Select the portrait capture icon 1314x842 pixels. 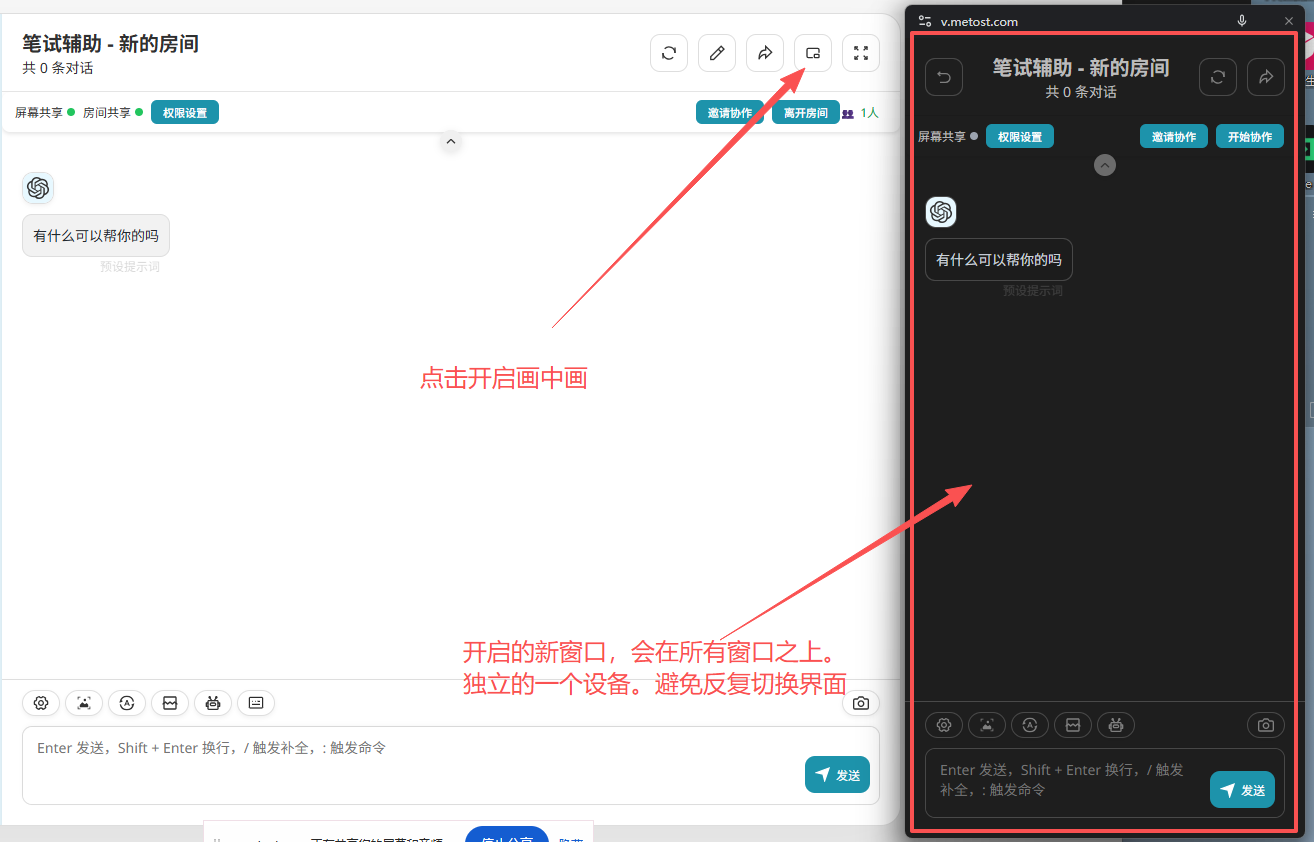coord(84,703)
